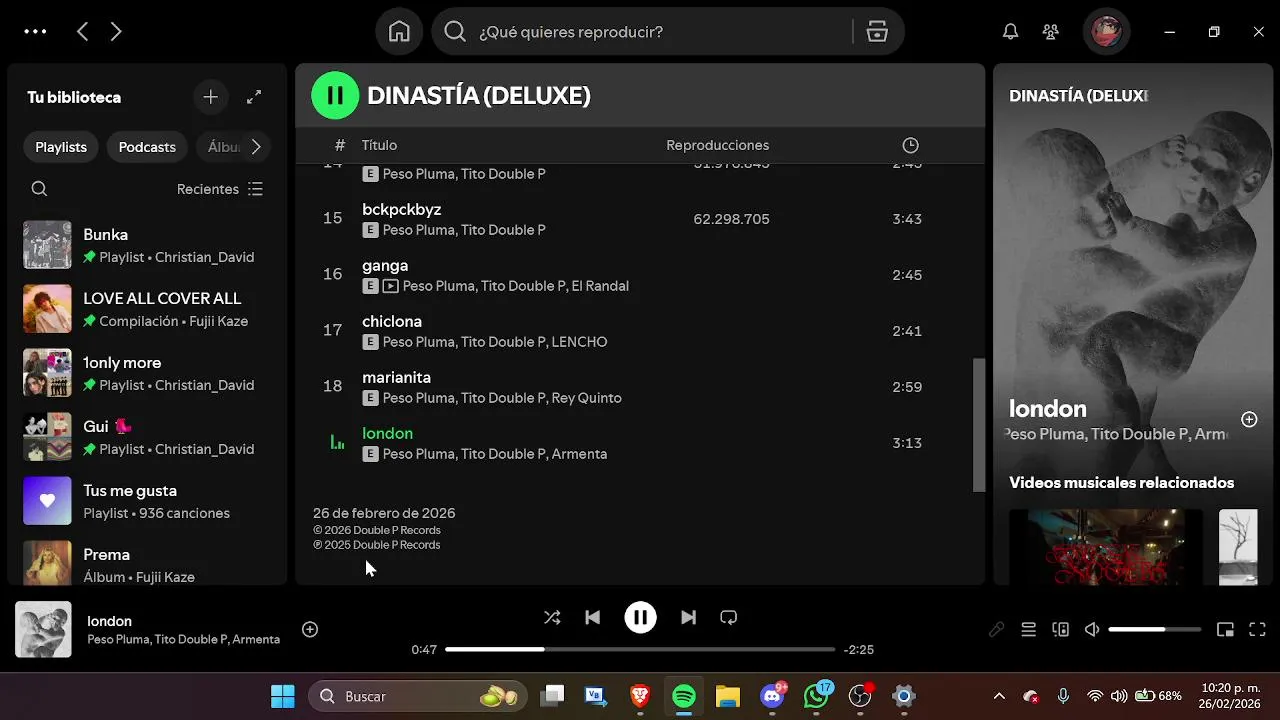
Task: Sort by the Título column header
Action: (379, 145)
